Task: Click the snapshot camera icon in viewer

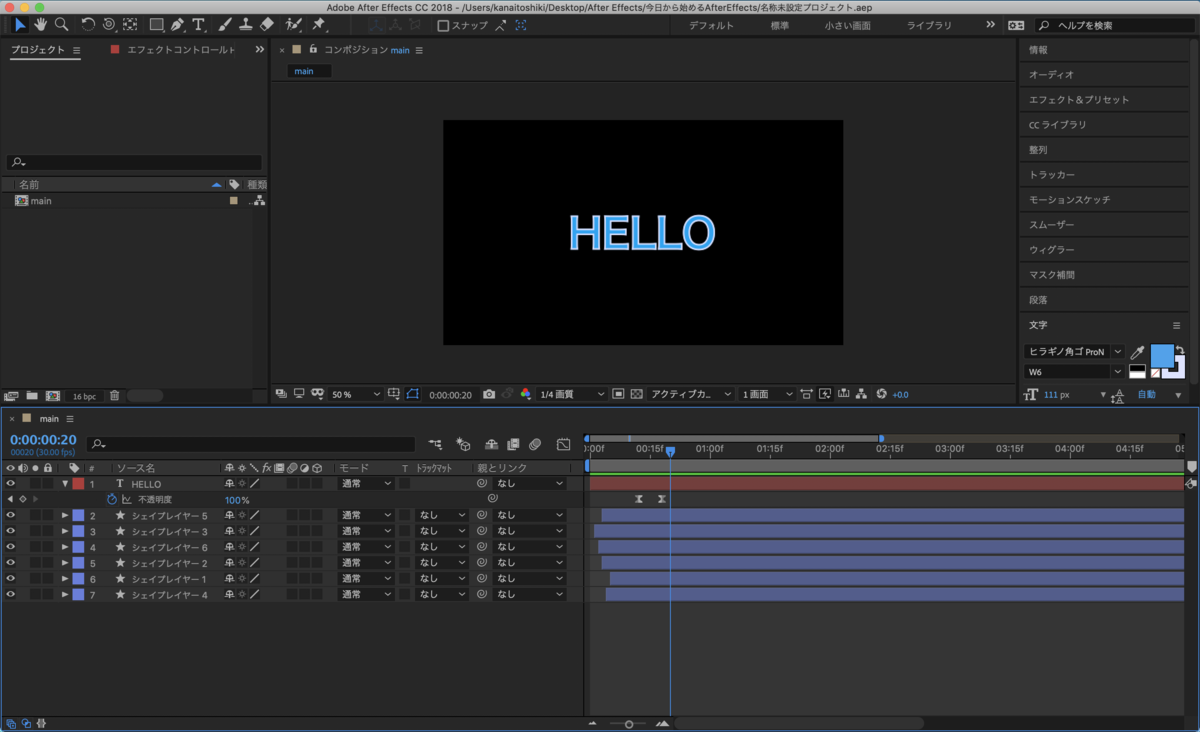Action: click(489, 394)
